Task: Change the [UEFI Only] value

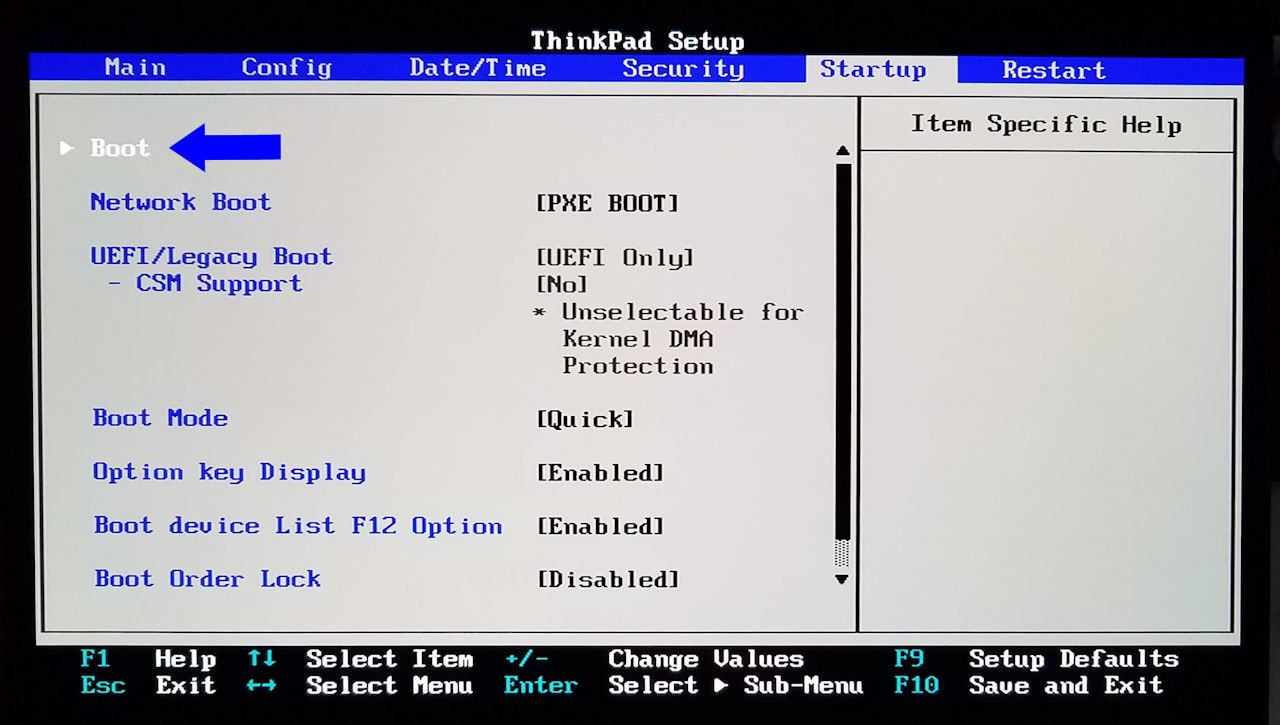Action: pyautogui.click(x=614, y=258)
